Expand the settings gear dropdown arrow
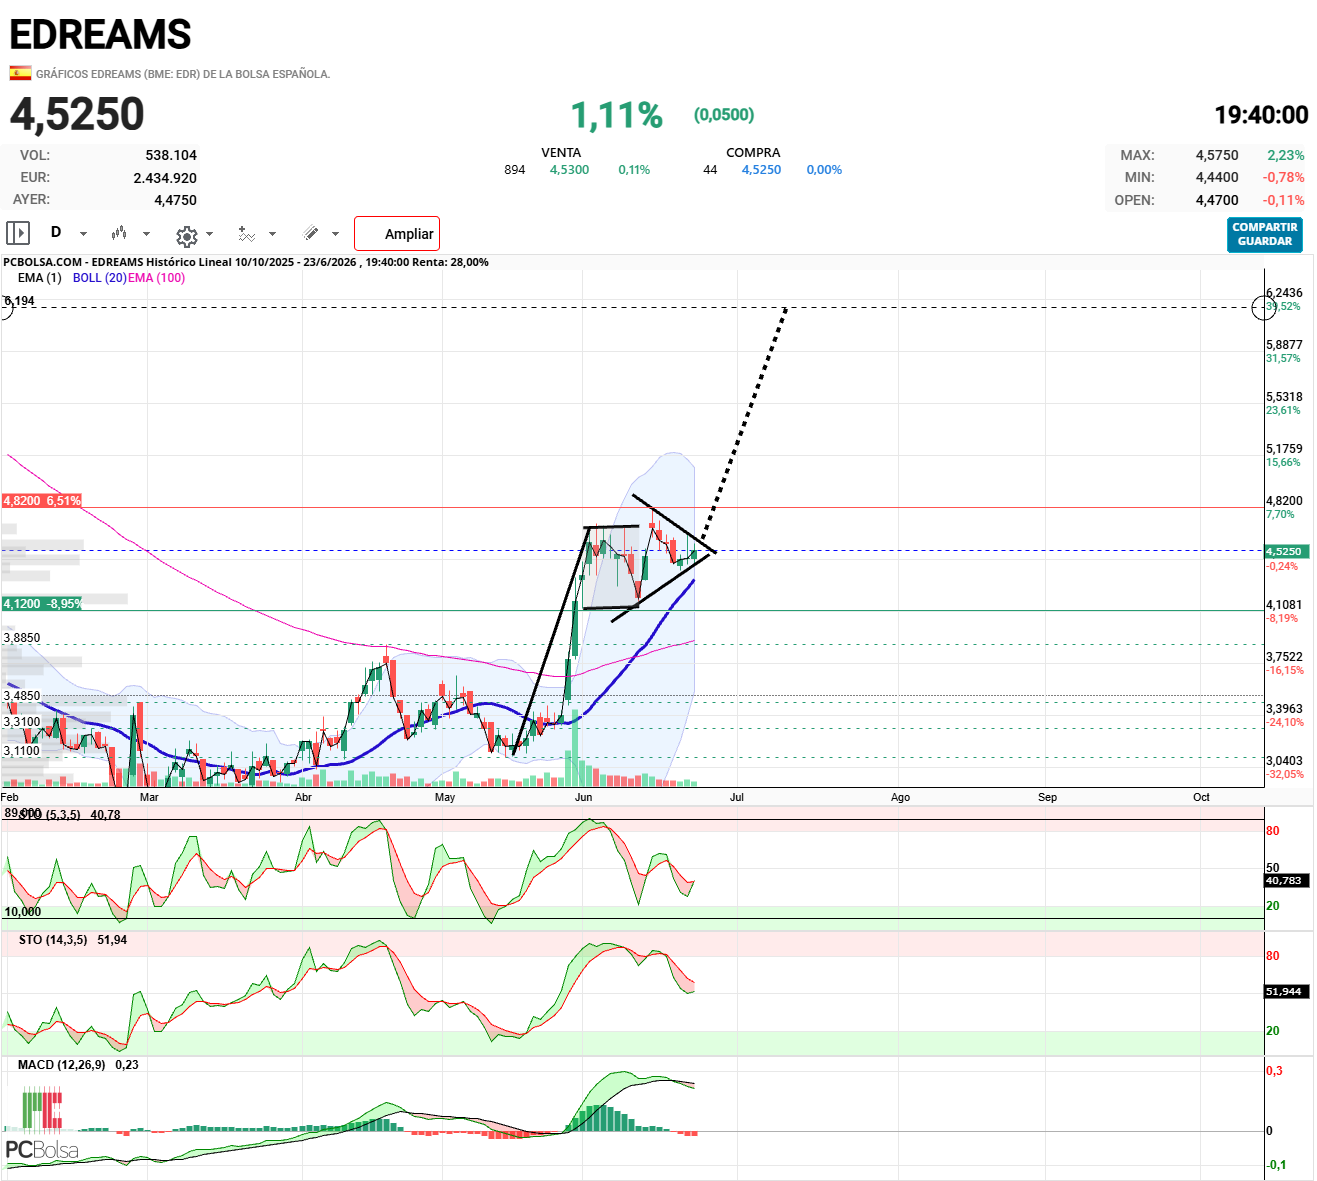 [x=209, y=234]
